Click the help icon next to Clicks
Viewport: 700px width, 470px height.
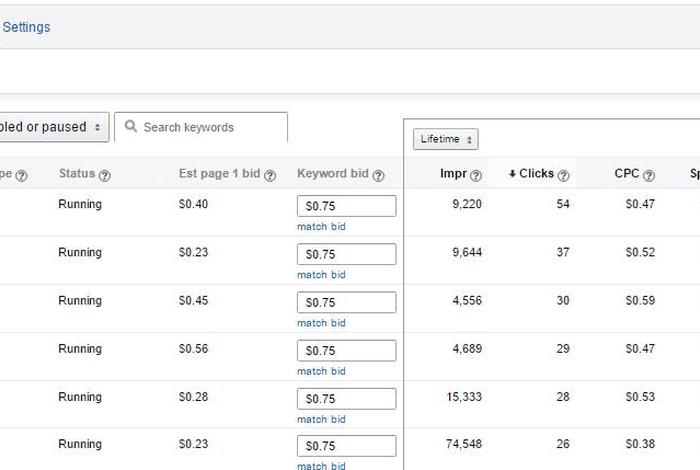(563, 175)
